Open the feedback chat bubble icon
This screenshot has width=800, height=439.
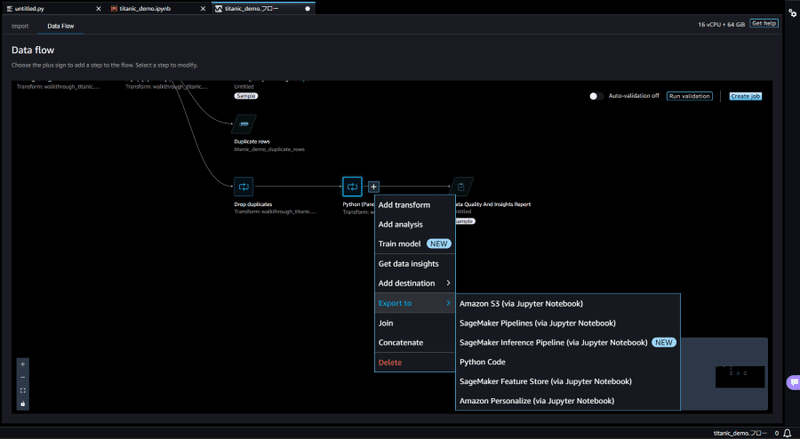793,382
